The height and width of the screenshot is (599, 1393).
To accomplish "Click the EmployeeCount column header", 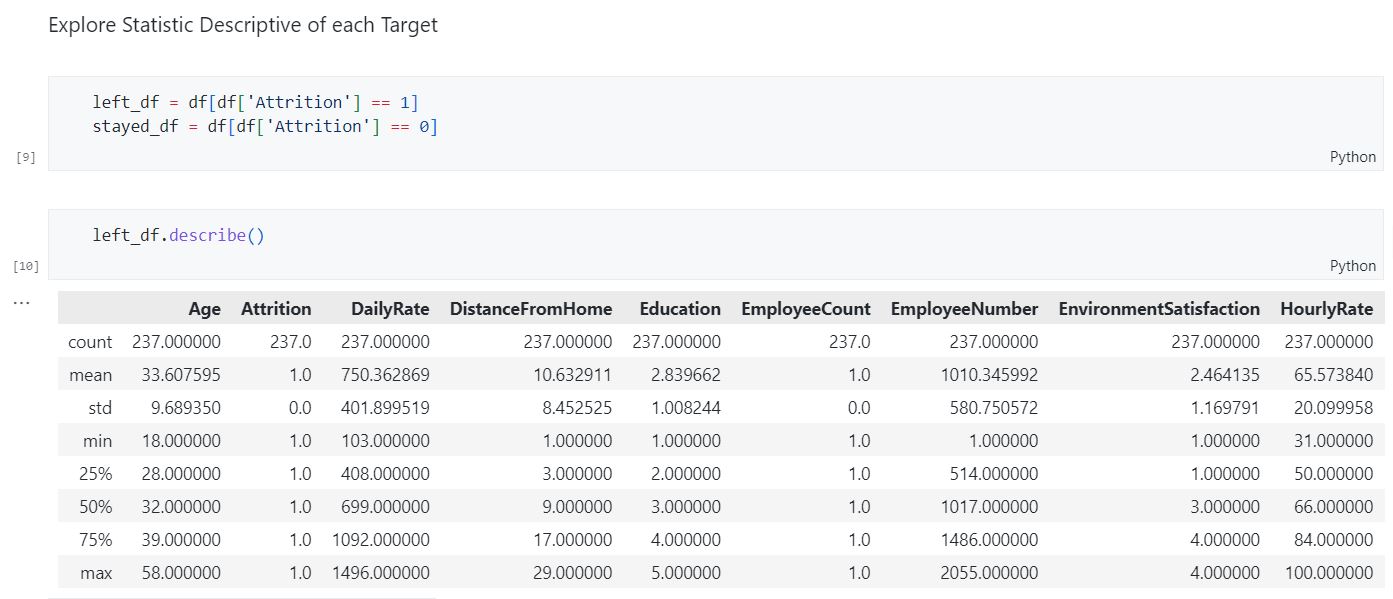I will (x=806, y=309).
